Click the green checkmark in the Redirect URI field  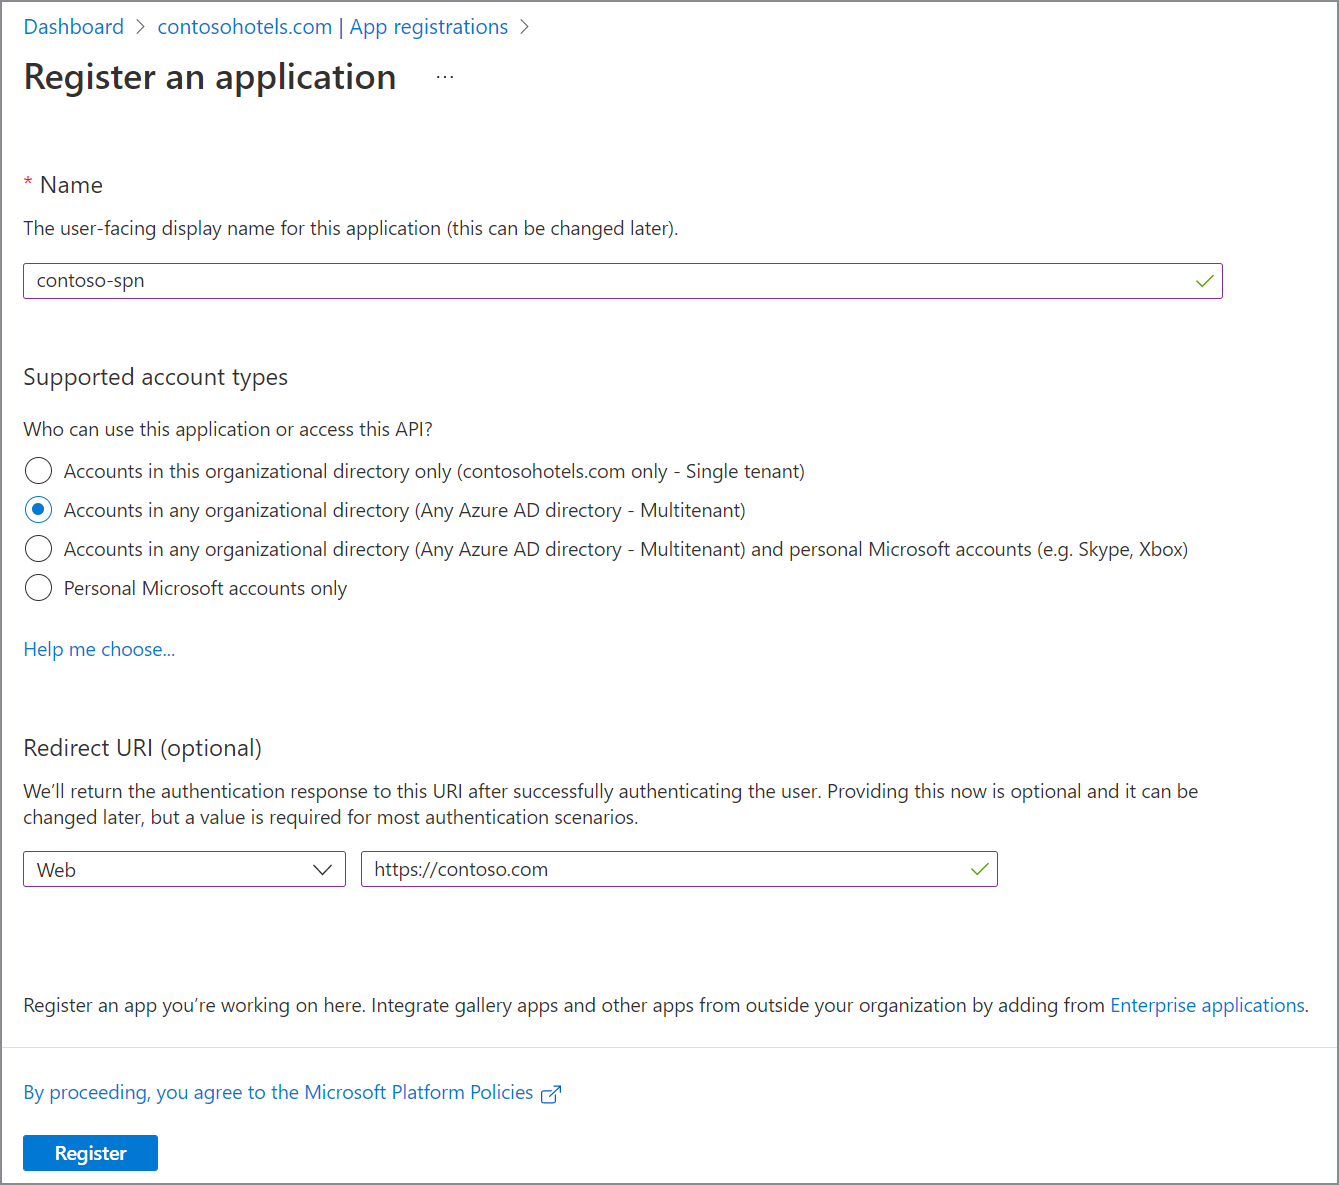979,869
